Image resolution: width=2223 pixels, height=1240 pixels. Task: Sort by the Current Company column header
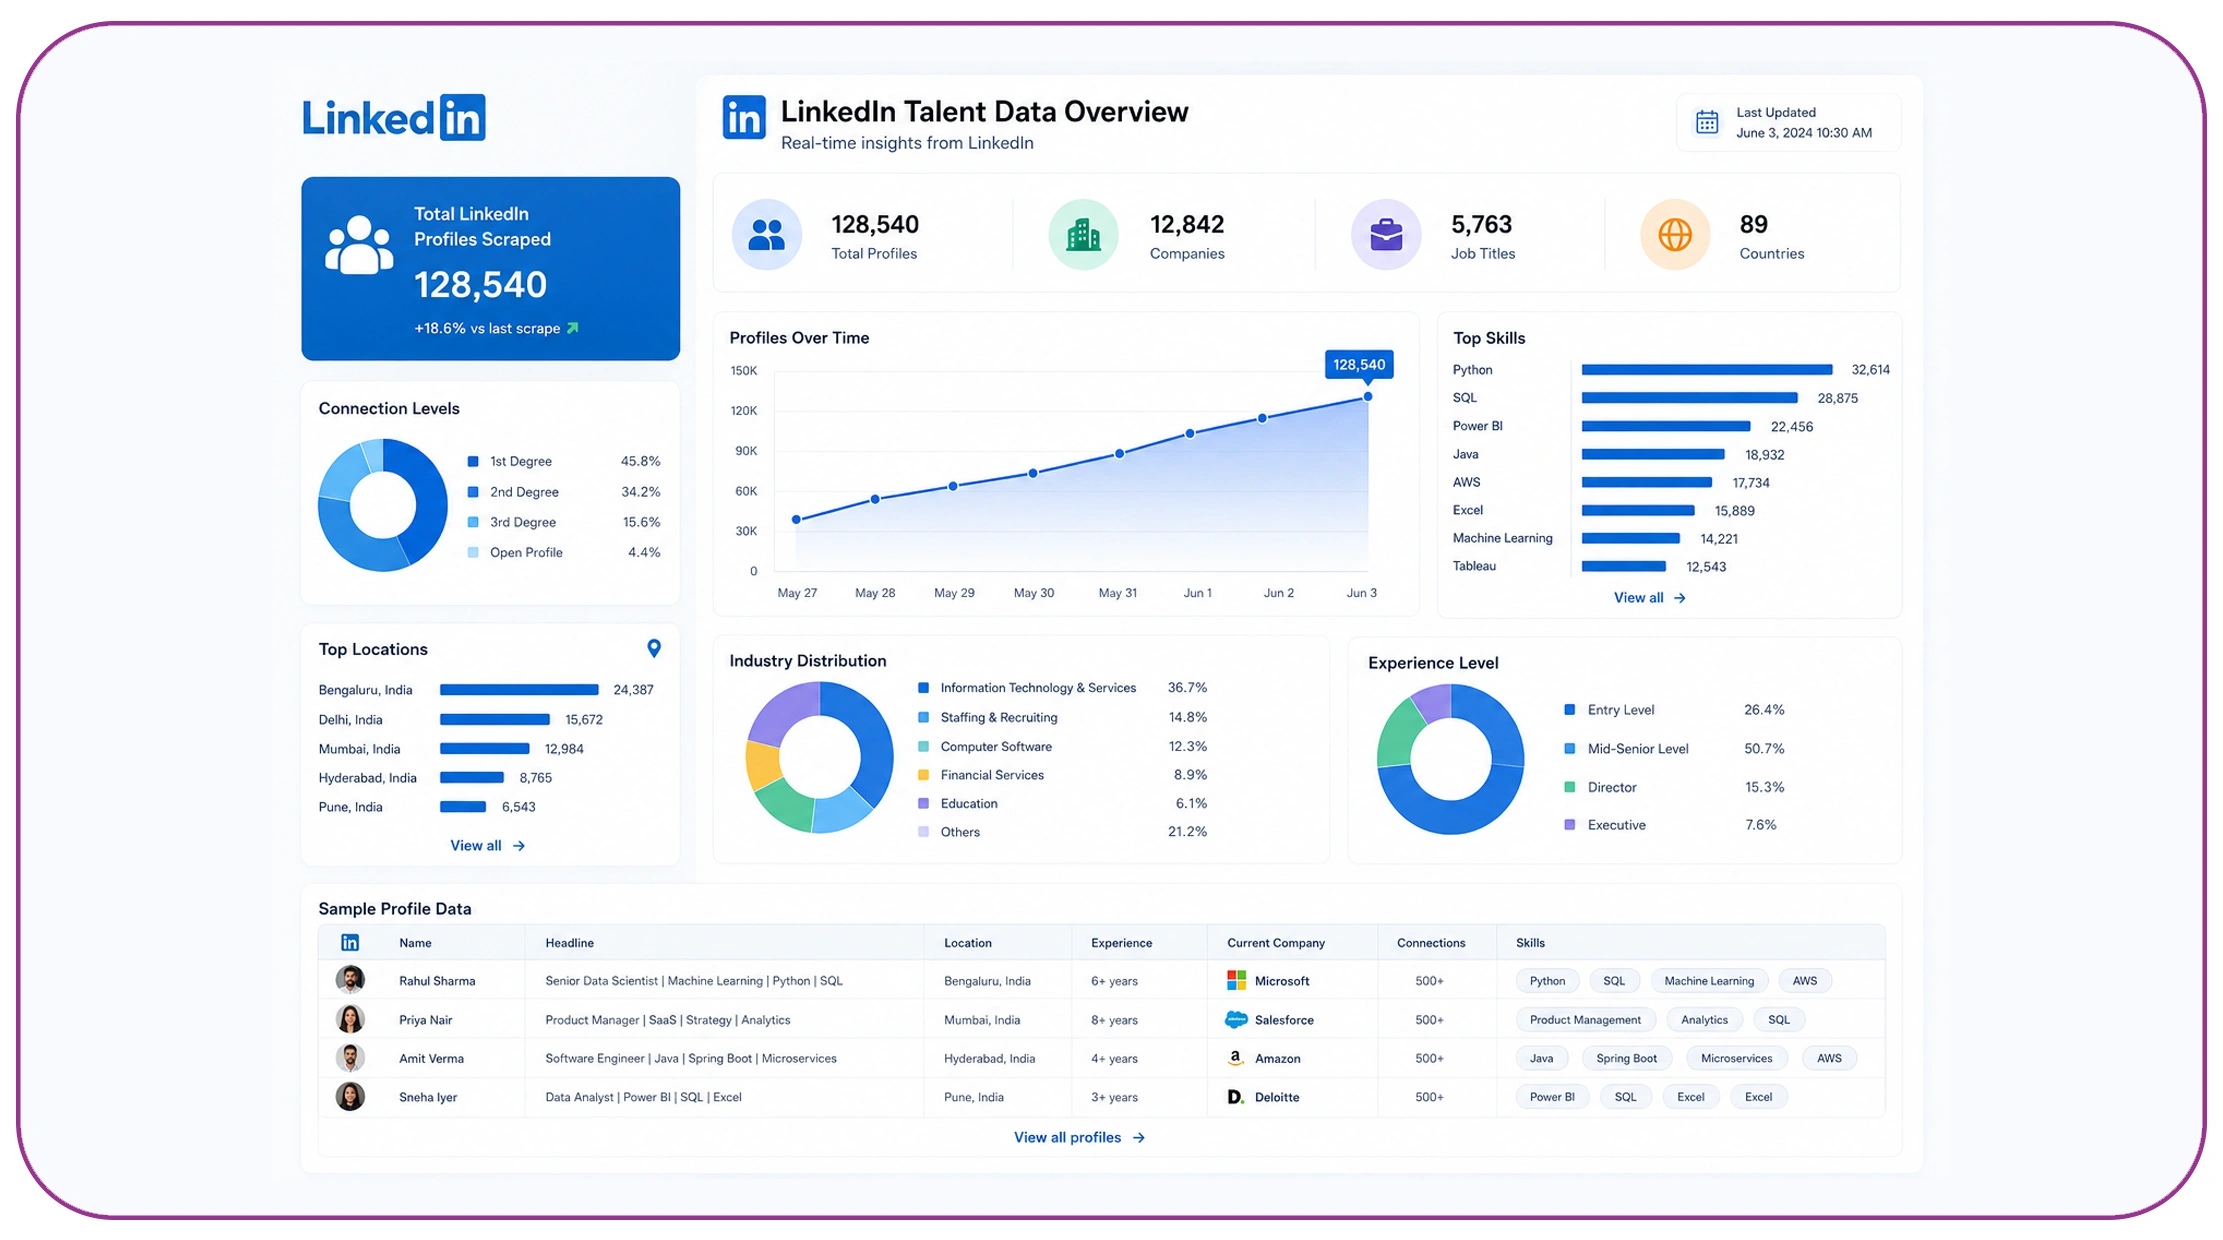1276,943
